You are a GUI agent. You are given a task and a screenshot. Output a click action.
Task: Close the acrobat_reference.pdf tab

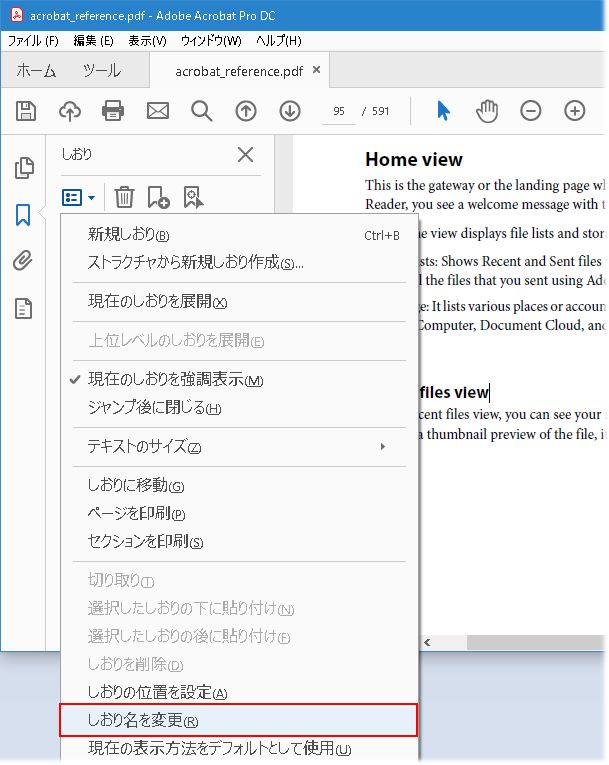click(x=316, y=70)
